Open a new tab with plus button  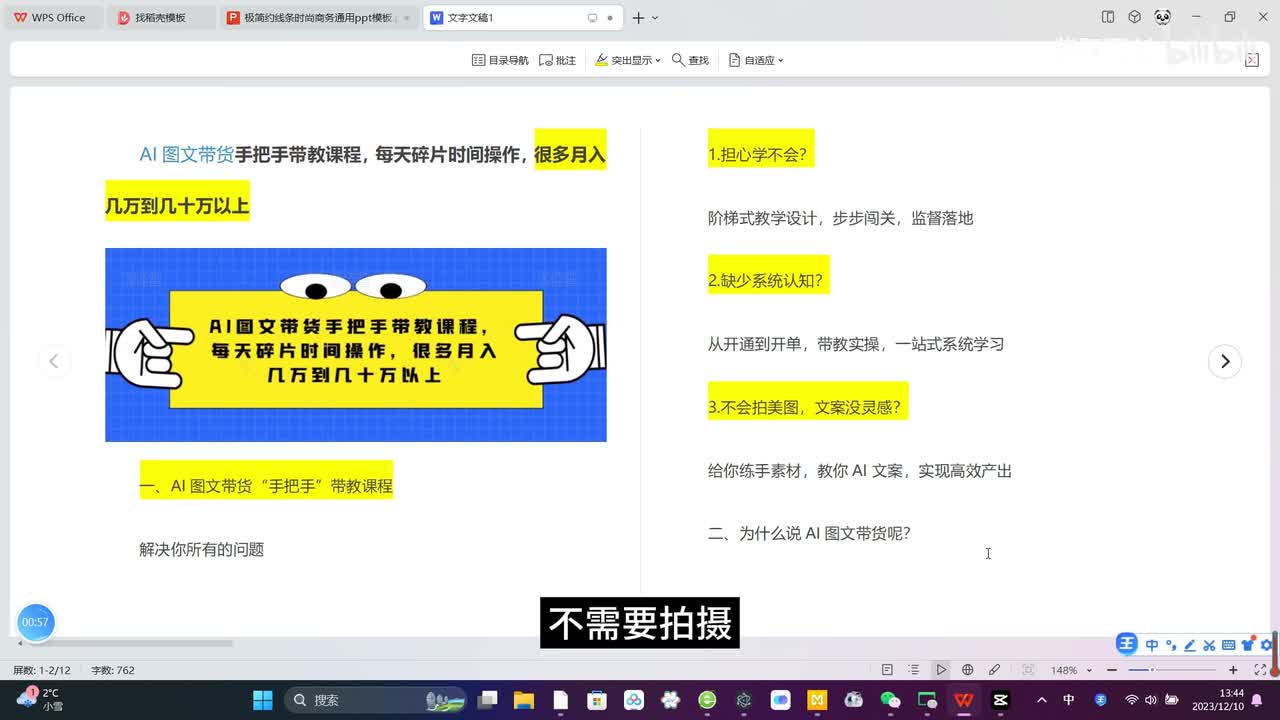point(638,18)
